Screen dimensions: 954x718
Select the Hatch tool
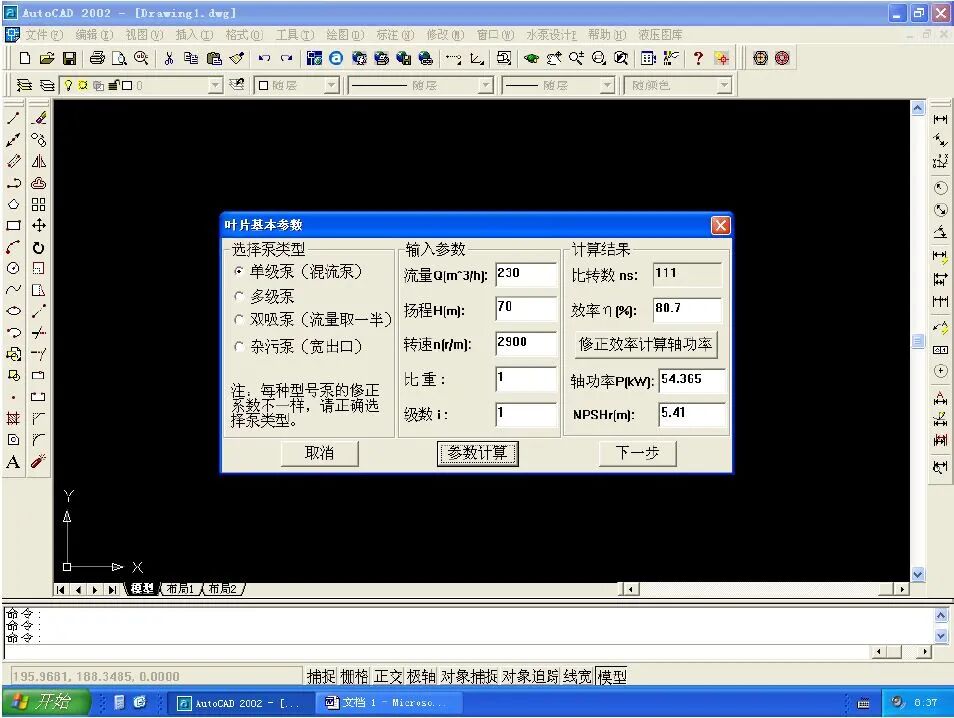click(13, 419)
